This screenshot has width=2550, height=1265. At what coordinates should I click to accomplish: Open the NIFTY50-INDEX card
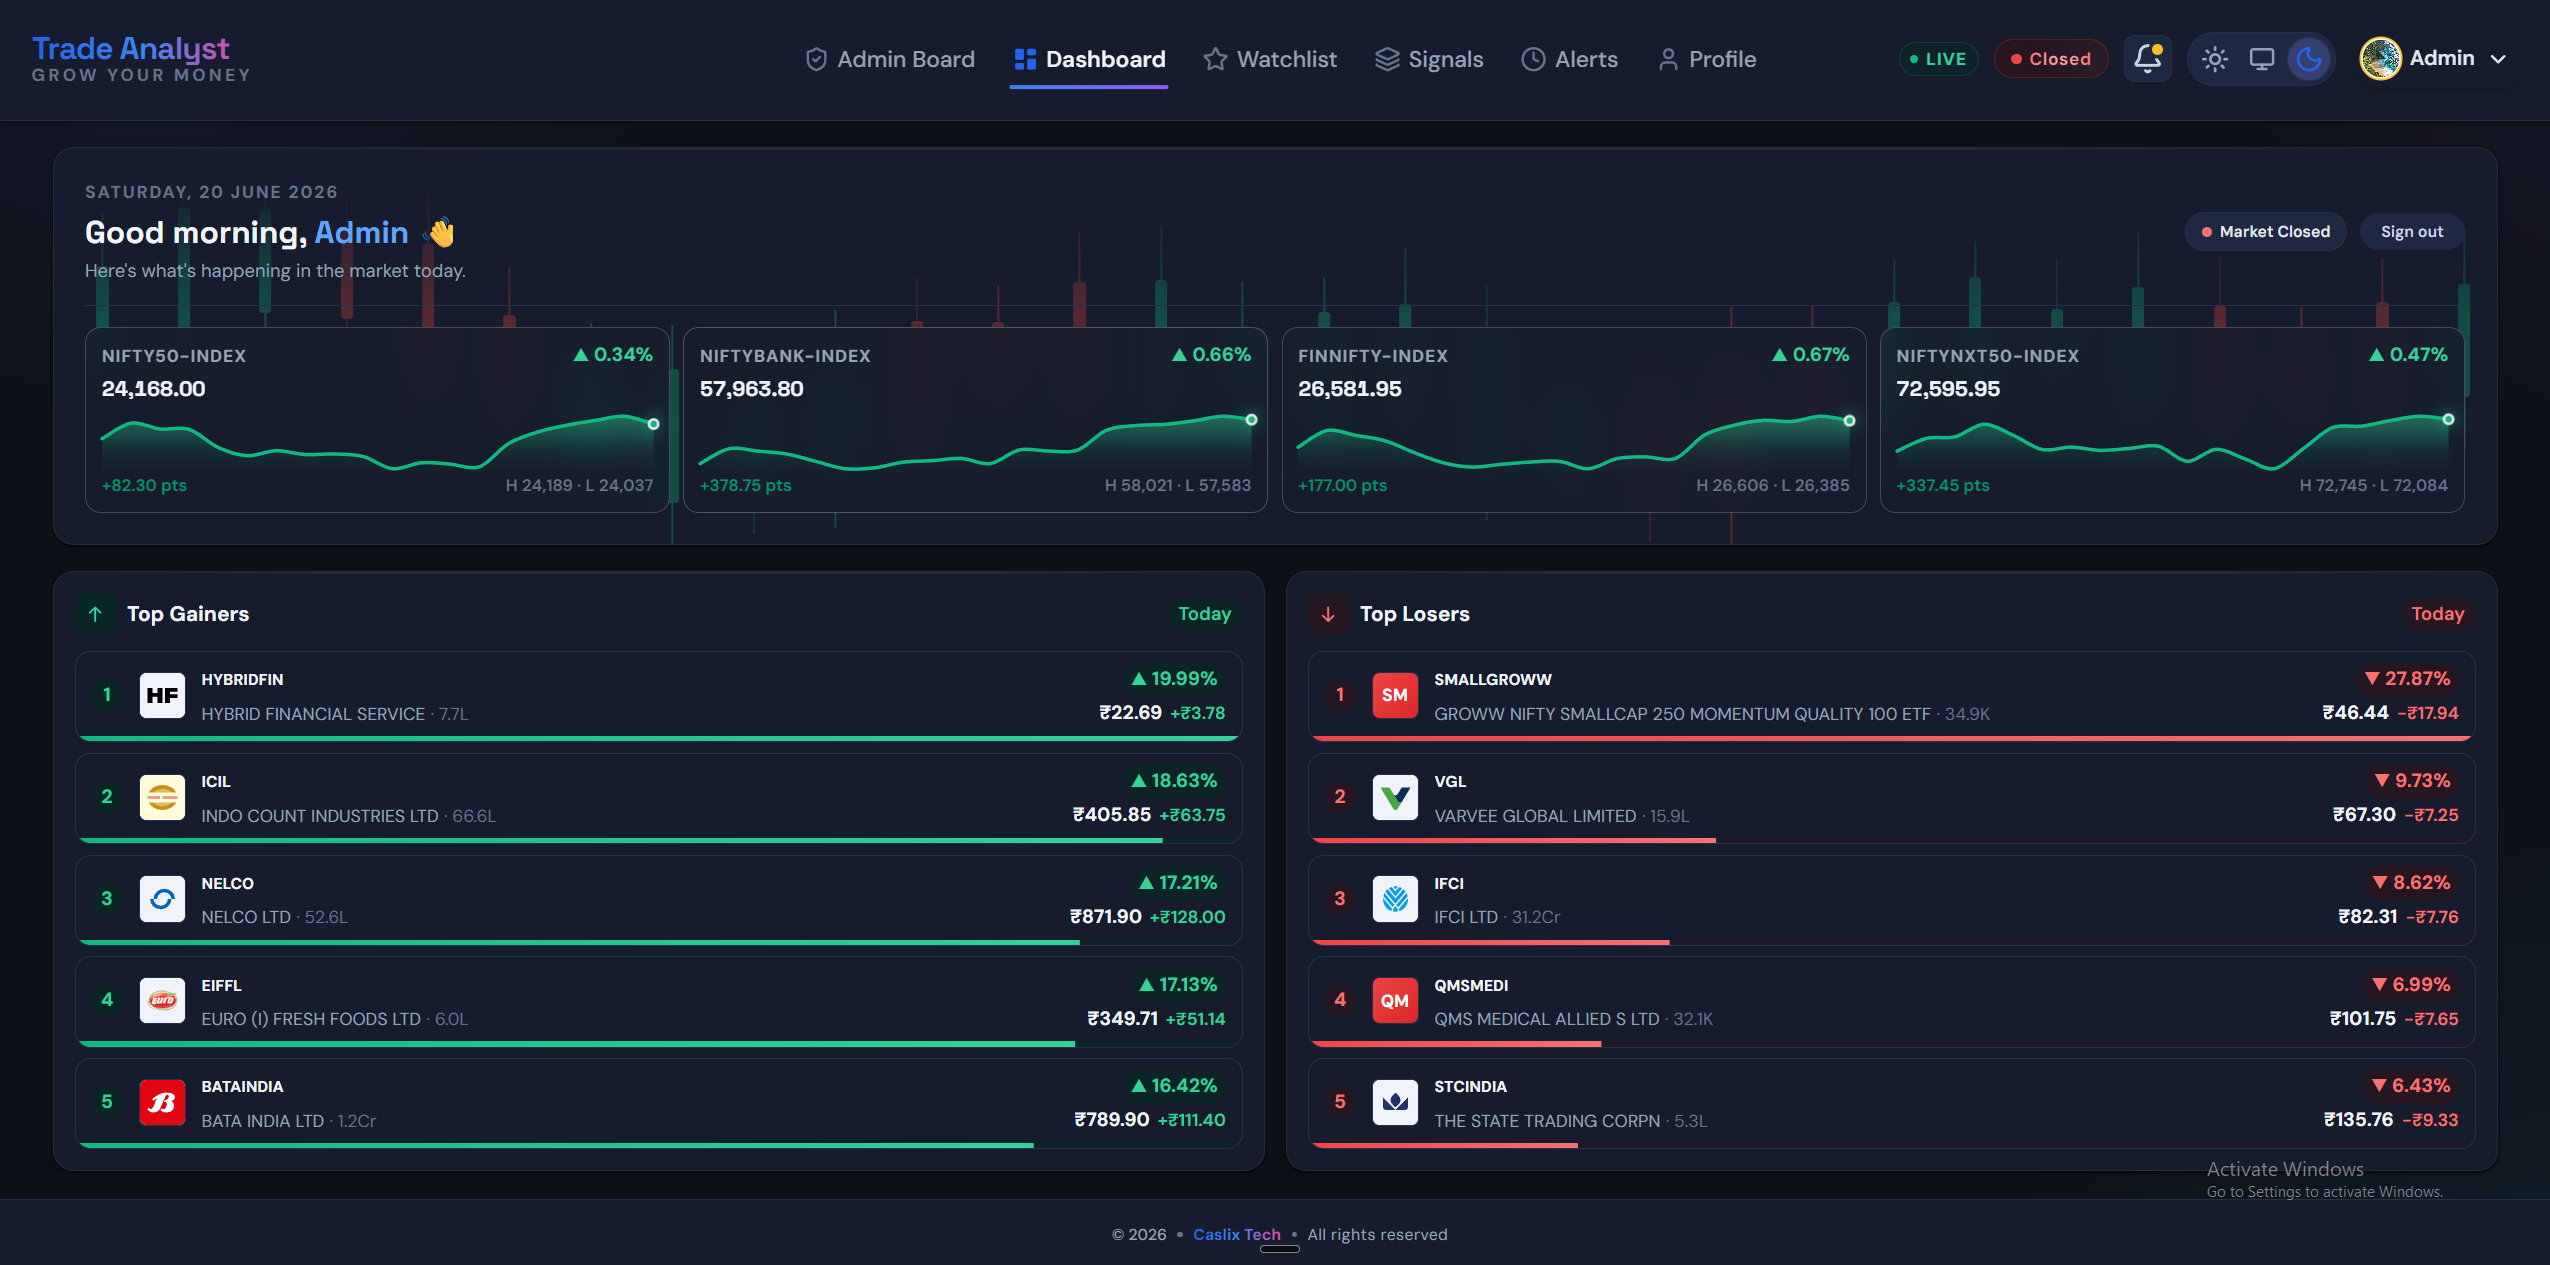pyautogui.click(x=377, y=420)
